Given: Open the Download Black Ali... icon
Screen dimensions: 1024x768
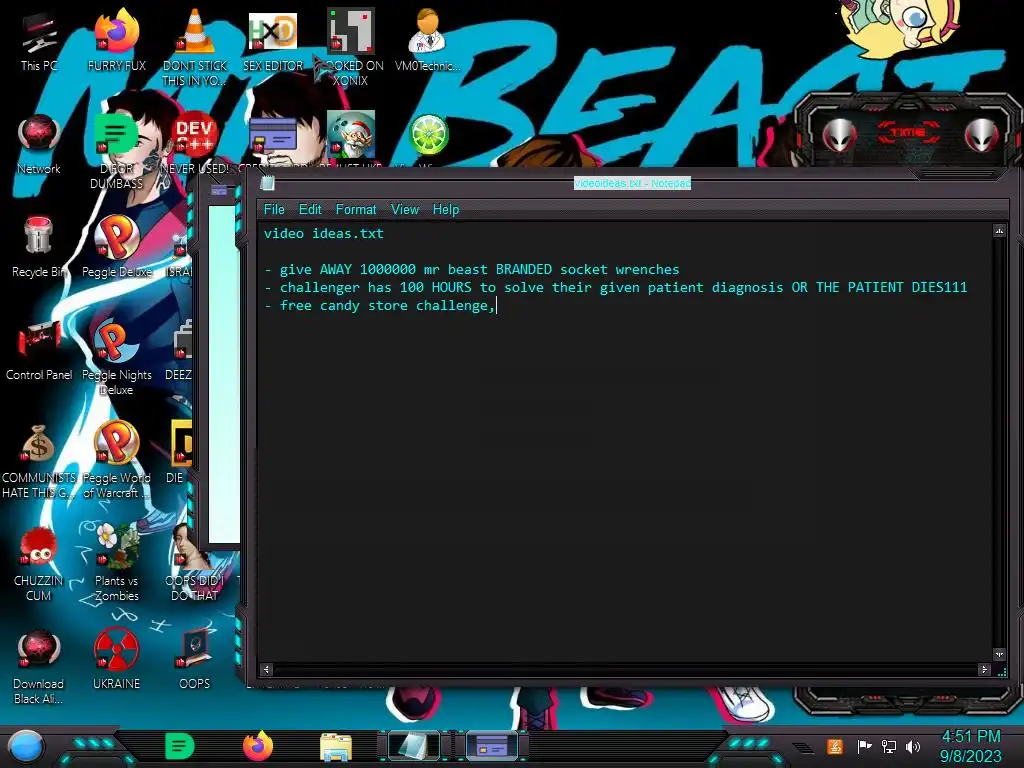Looking at the screenshot, I should (x=39, y=666).
